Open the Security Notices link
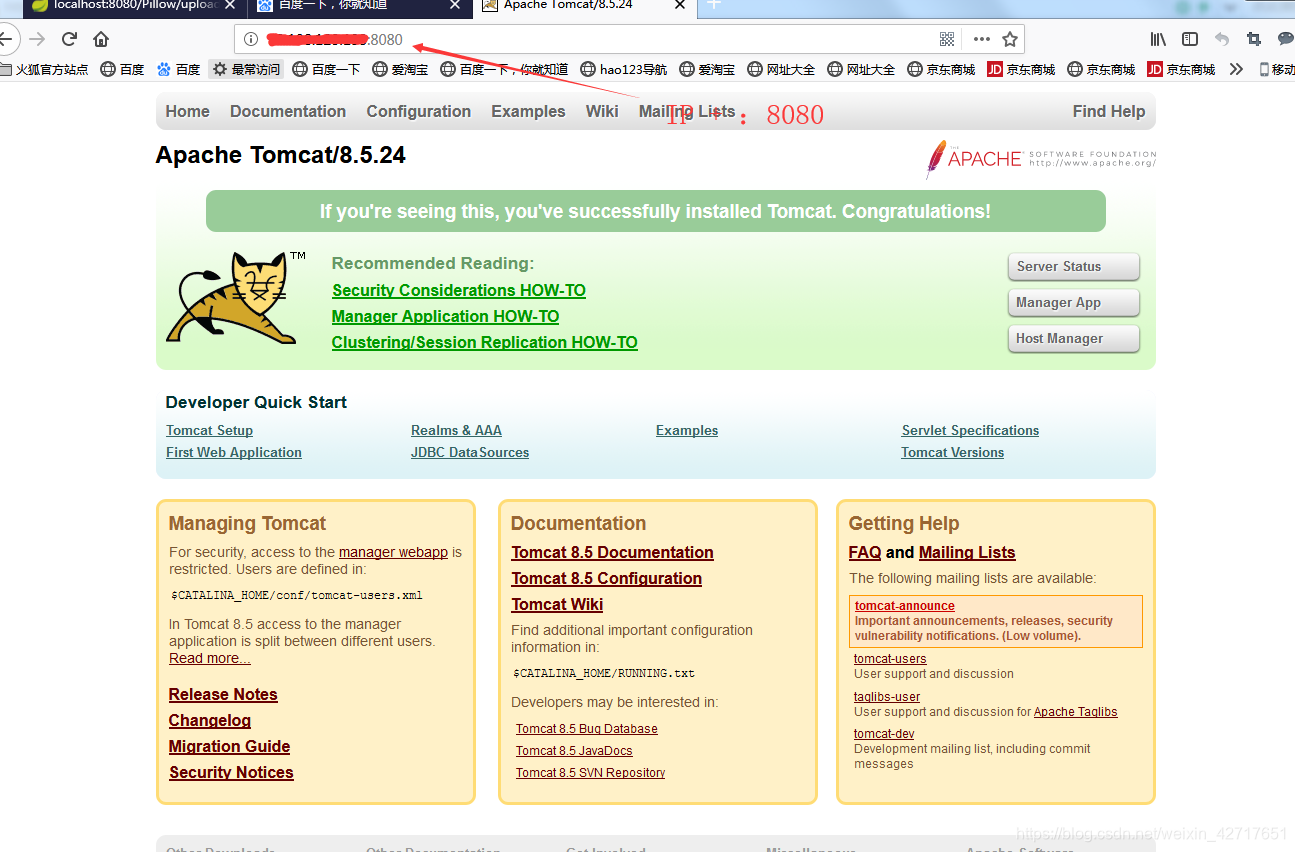 231,772
